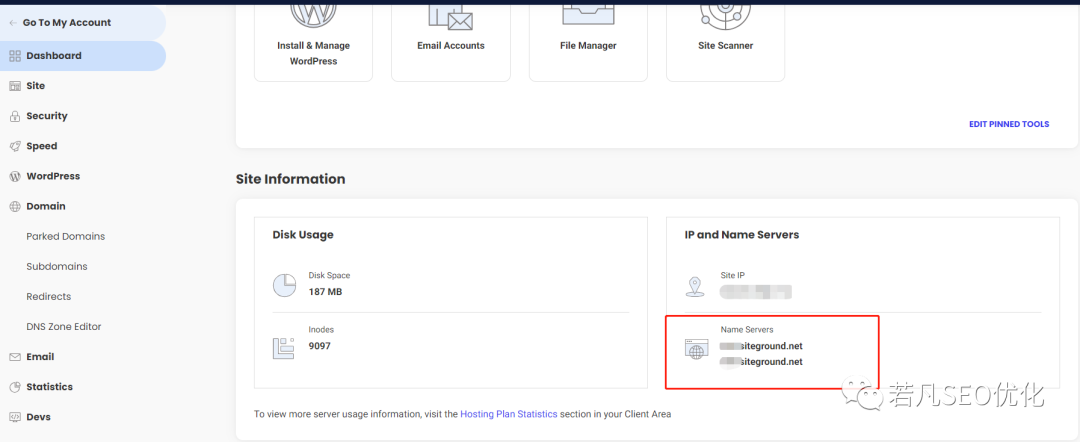Click the IP and Name Servers heading
The width and height of the screenshot is (1080, 442).
(742, 235)
